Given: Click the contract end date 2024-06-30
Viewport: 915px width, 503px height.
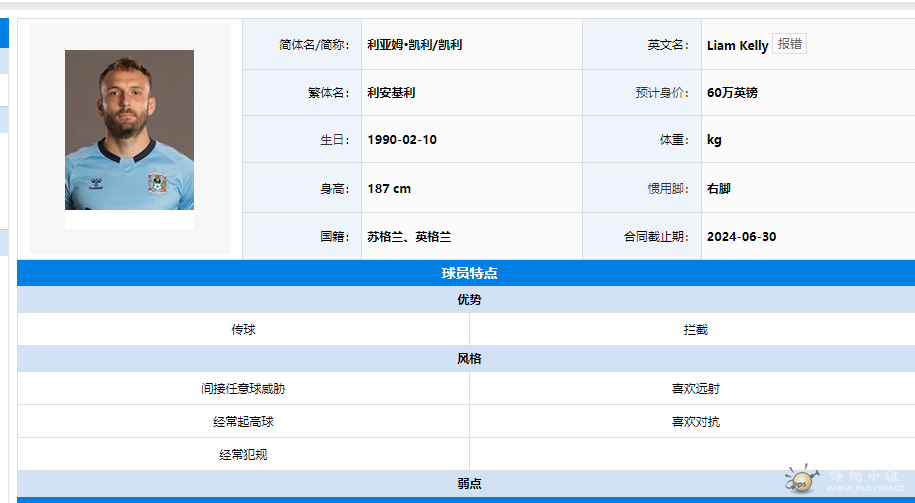Looking at the screenshot, I should [741, 237].
